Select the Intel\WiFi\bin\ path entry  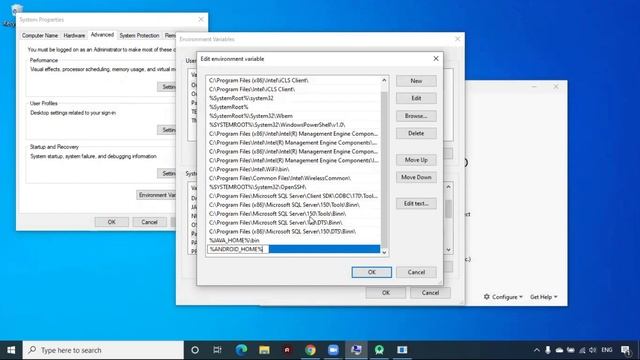(x=293, y=169)
